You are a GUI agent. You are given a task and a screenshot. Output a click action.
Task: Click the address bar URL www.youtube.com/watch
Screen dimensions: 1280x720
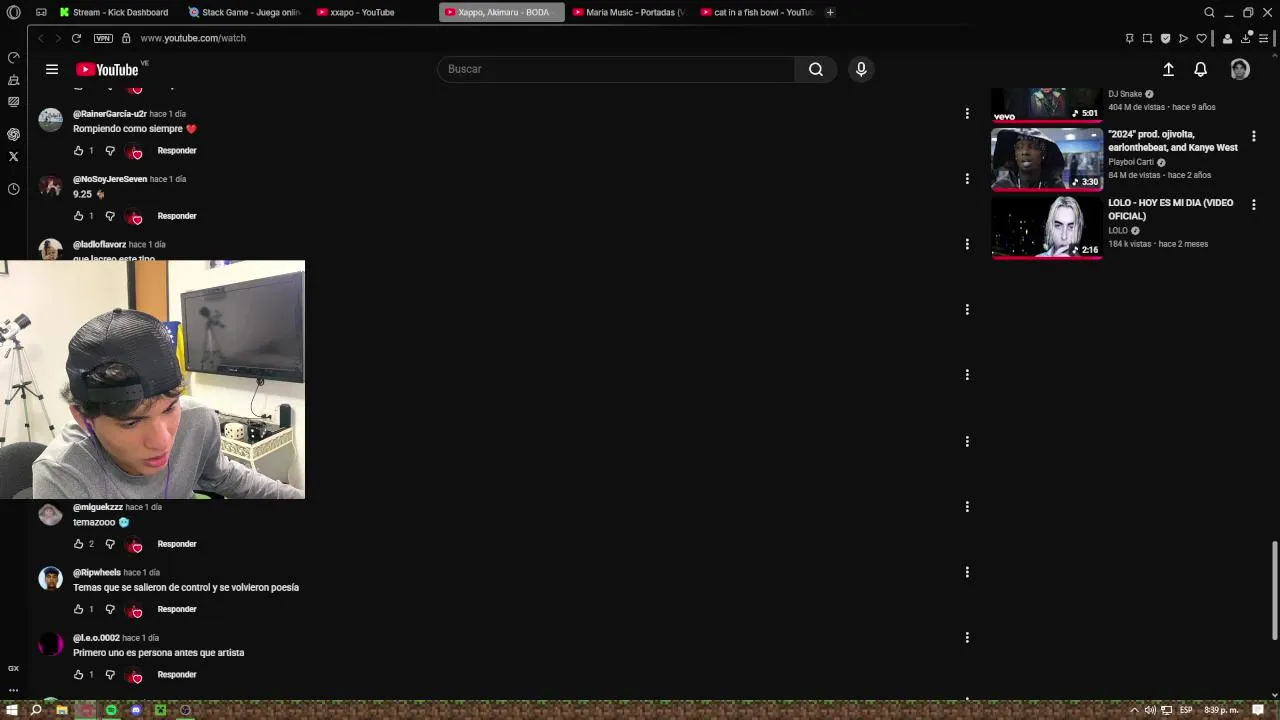click(x=193, y=38)
